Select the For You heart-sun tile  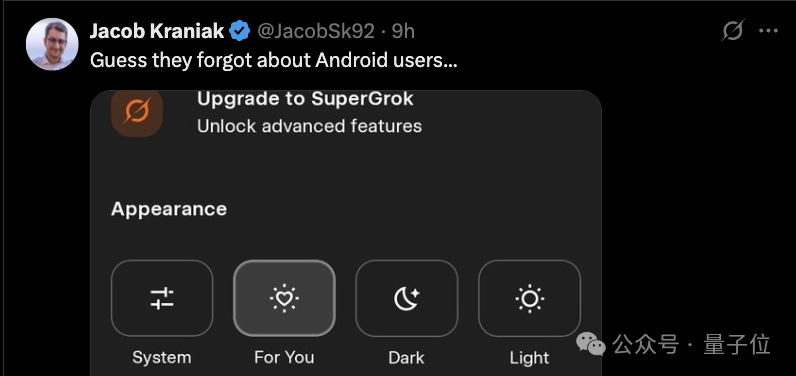(284, 298)
